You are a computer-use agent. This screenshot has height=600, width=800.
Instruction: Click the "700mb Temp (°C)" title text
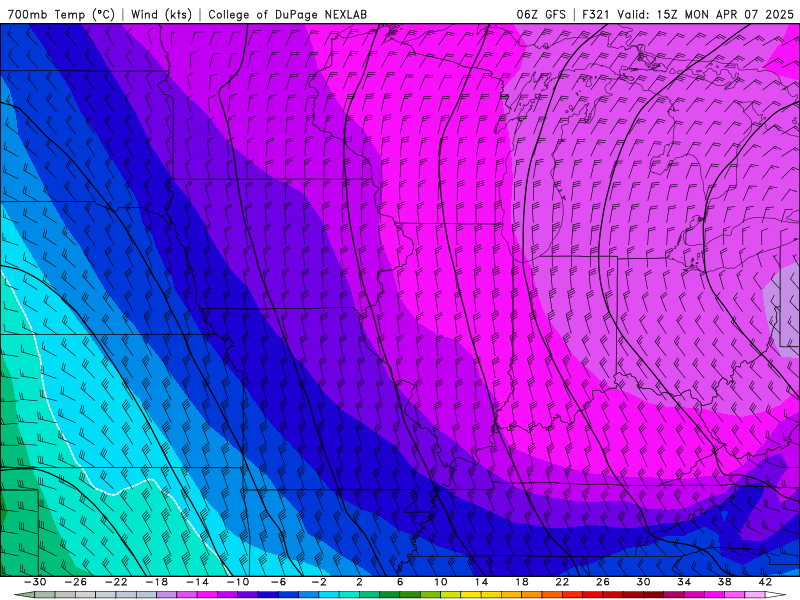[61, 14]
